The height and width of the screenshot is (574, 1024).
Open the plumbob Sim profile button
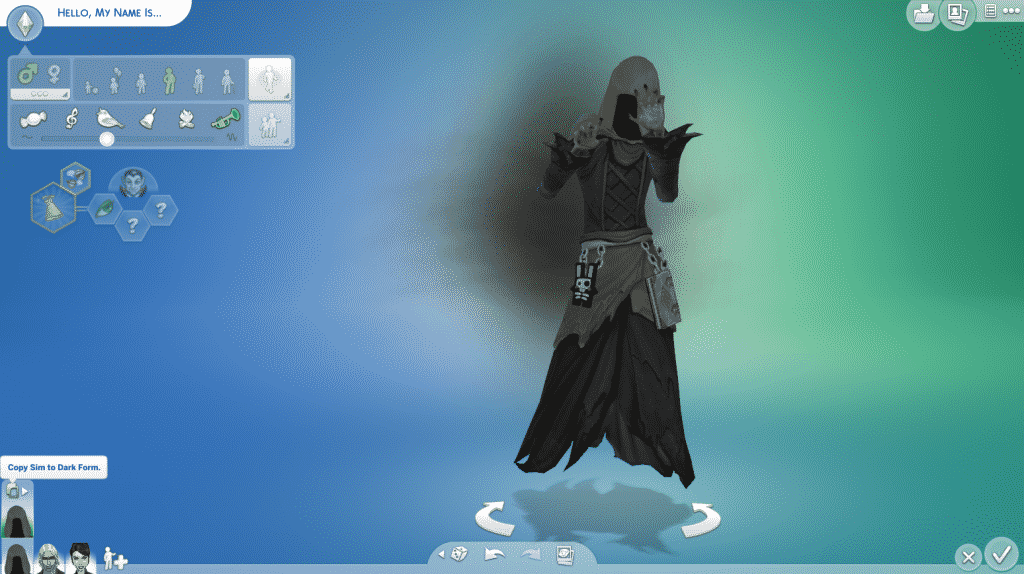pos(25,23)
